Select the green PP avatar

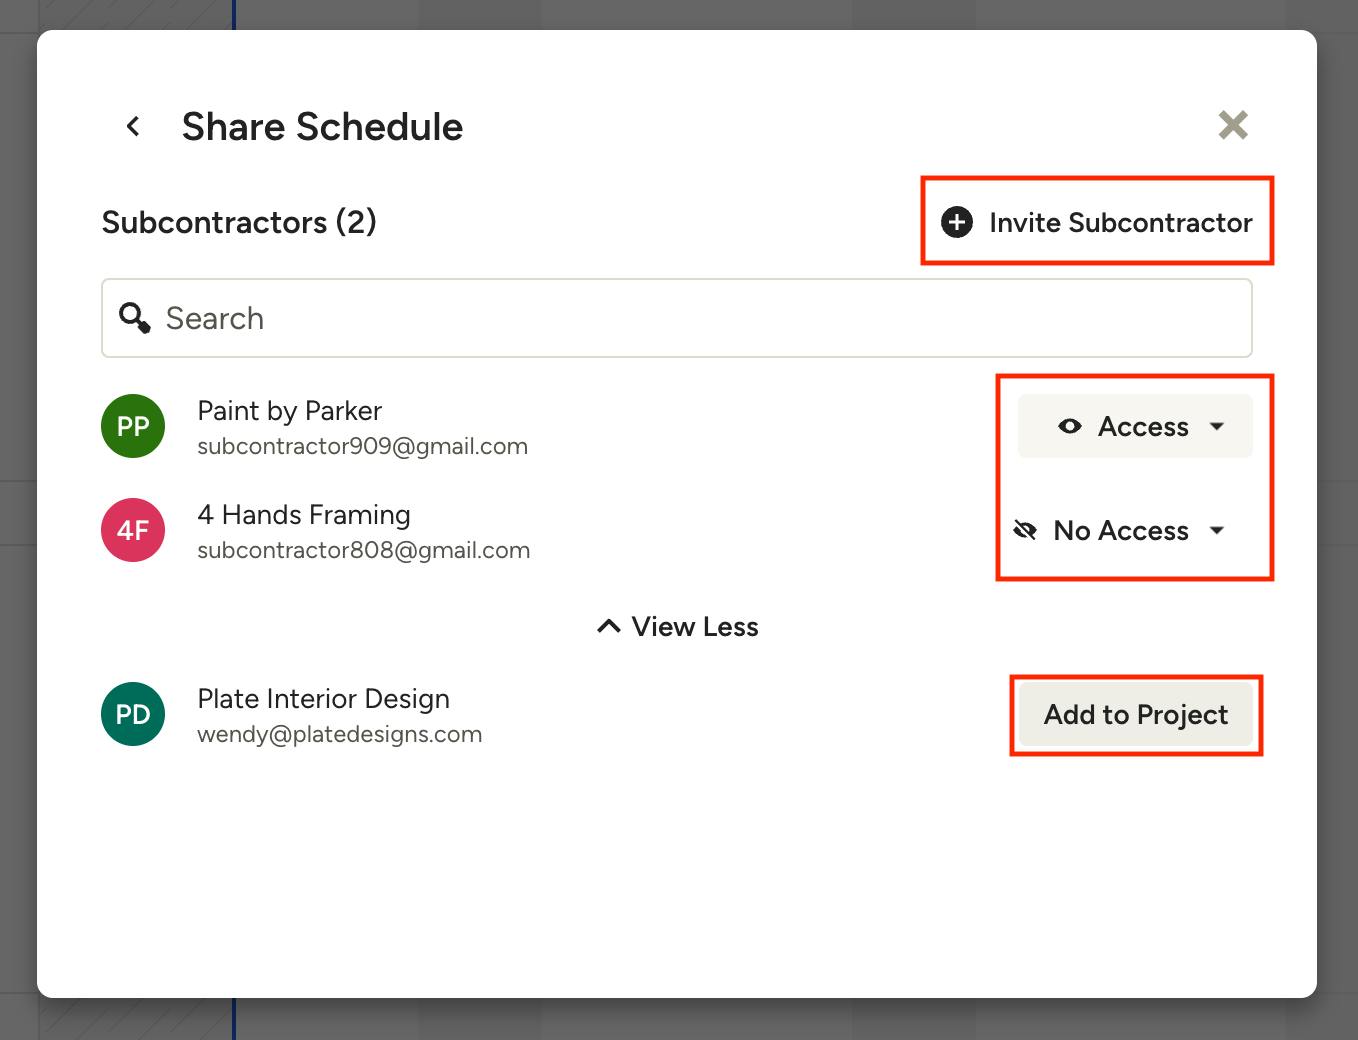click(x=133, y=426)
